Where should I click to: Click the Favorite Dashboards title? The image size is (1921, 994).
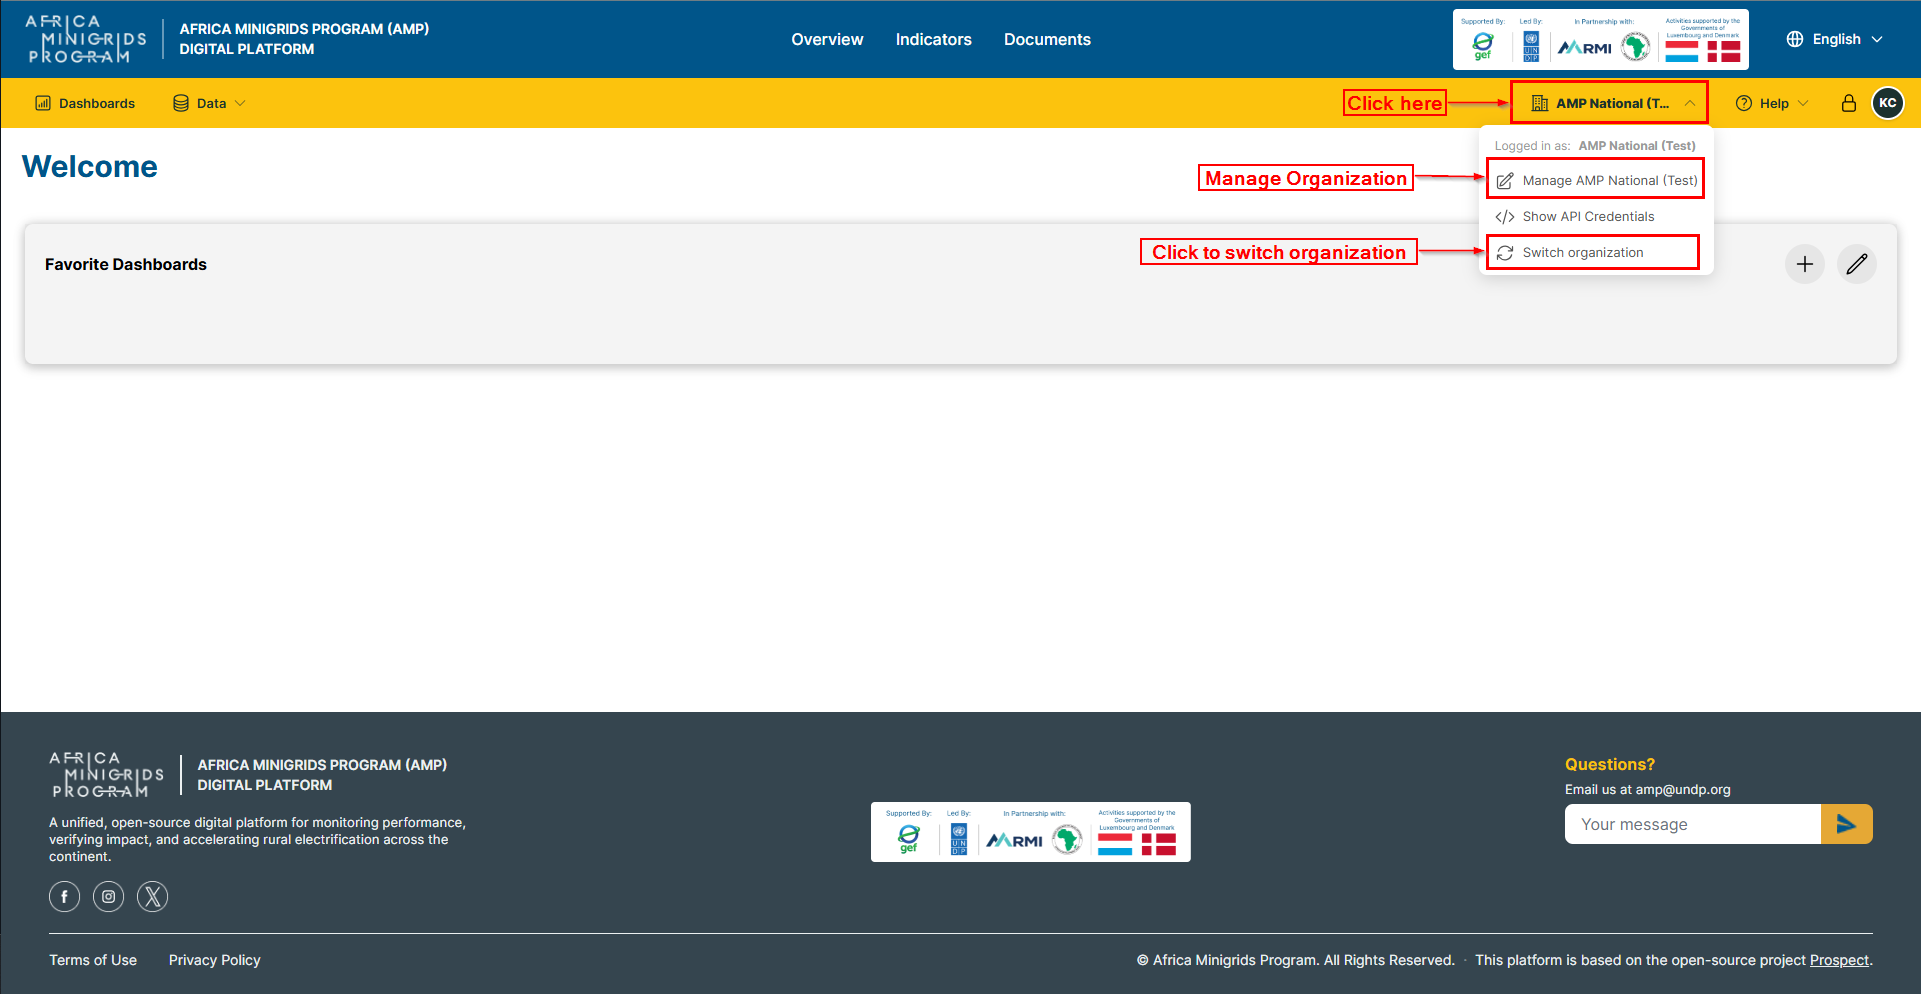point(126,264)
